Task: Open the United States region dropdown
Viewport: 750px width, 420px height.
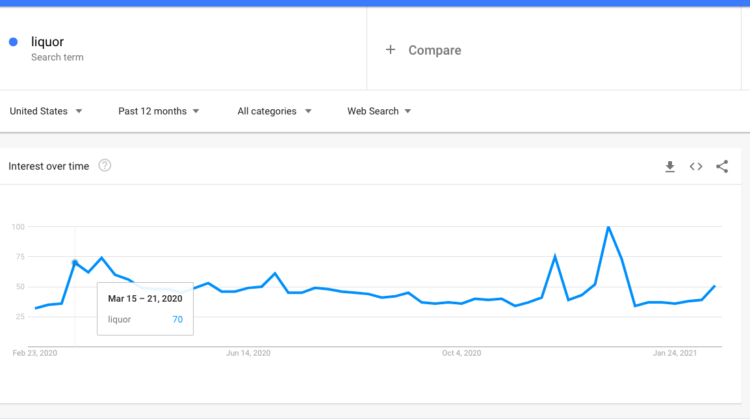Action: [46, 111]
